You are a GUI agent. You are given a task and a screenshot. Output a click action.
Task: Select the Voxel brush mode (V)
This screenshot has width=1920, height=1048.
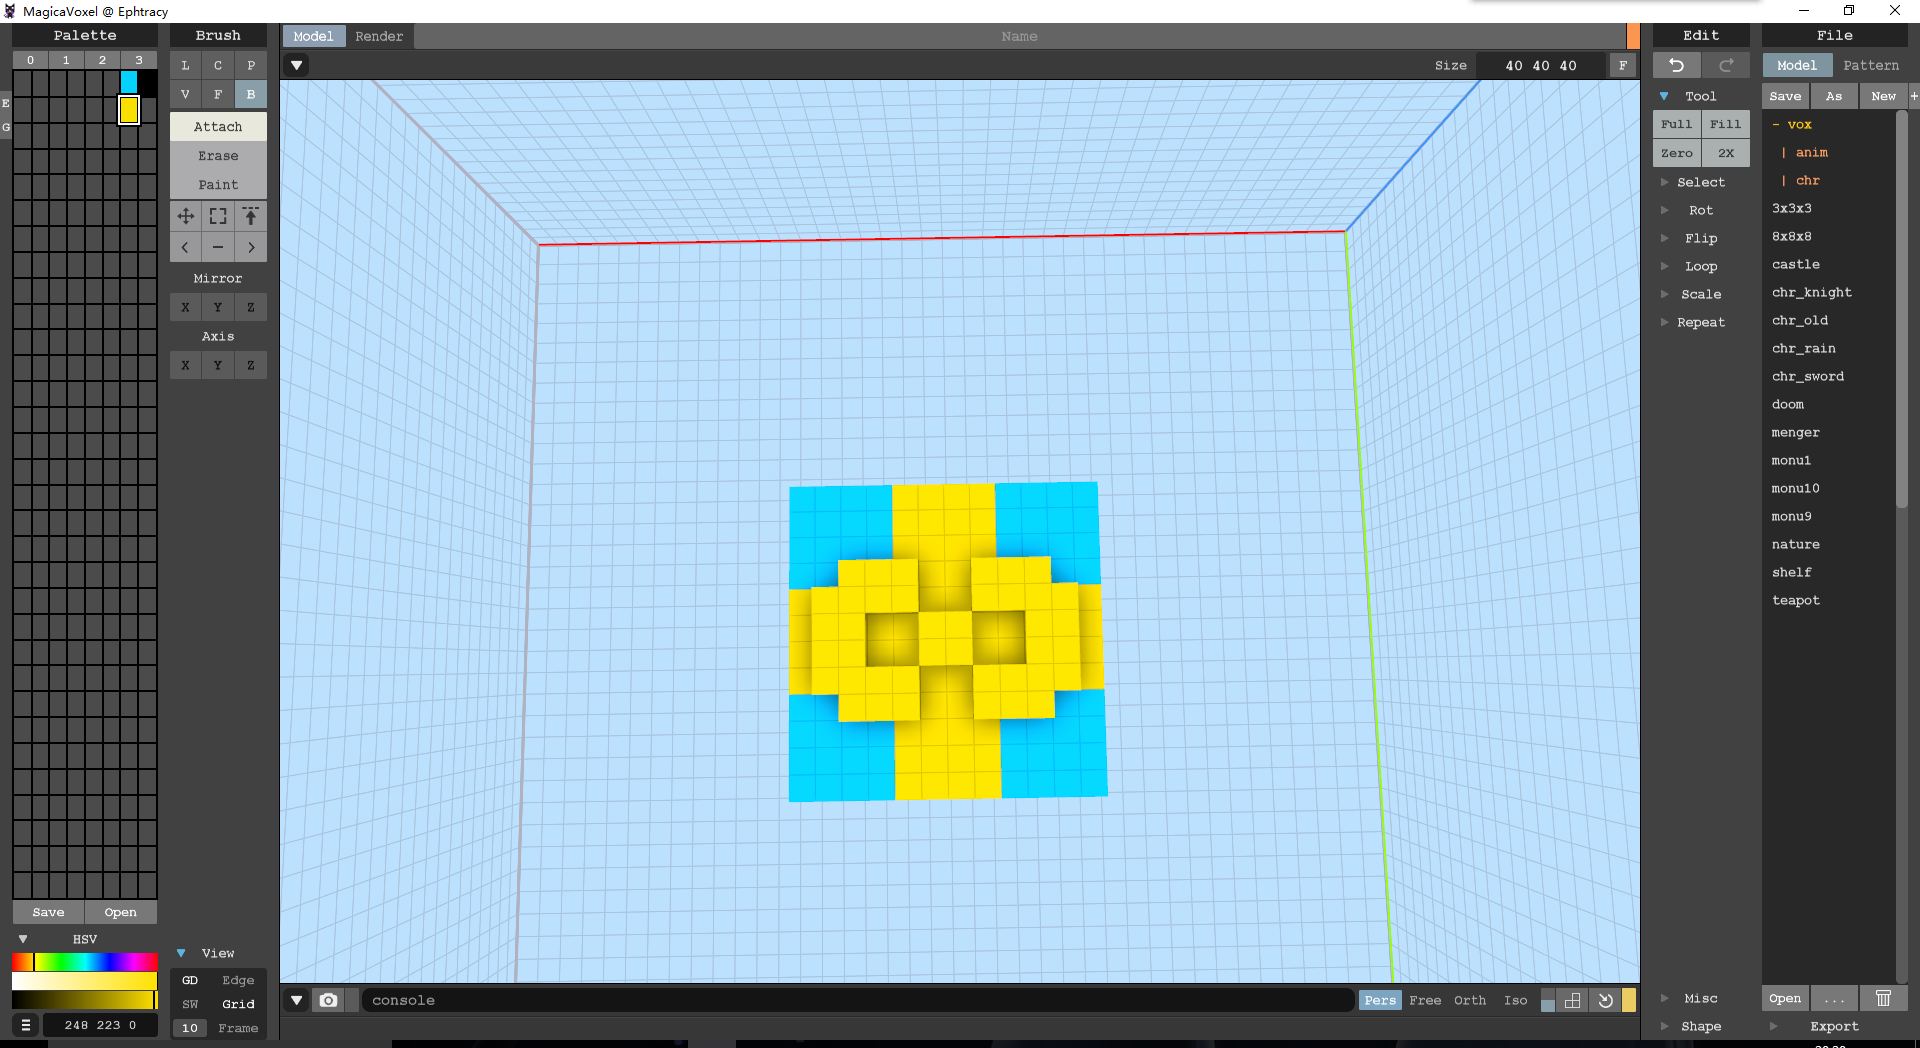tap(185, 94)
